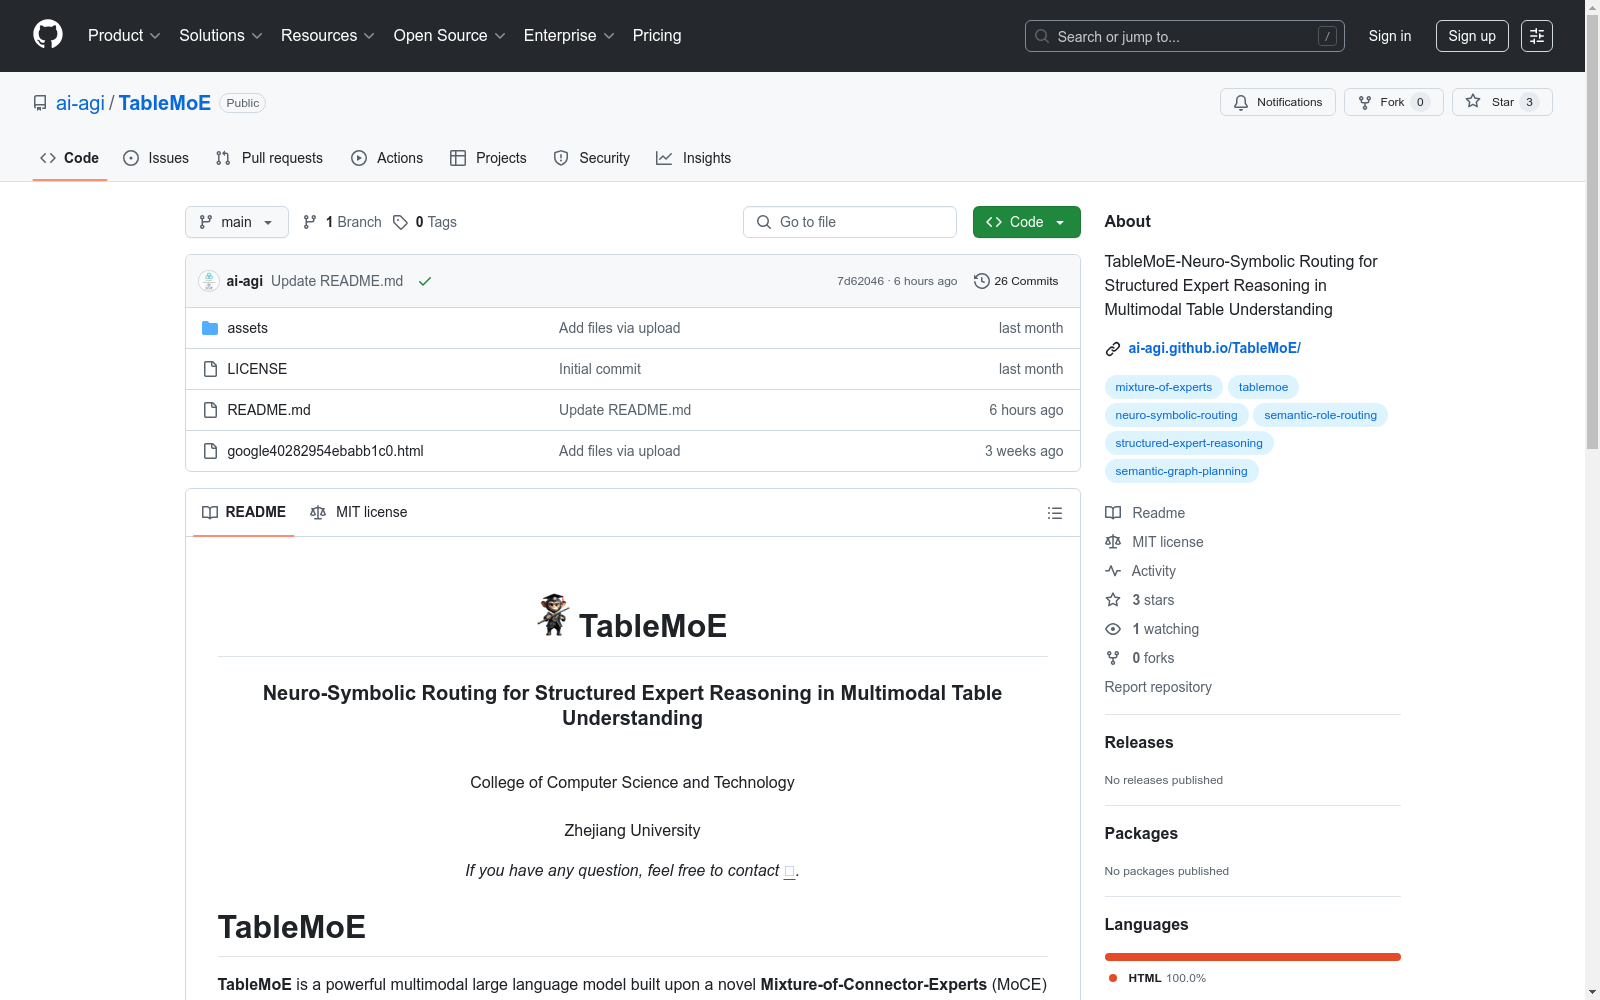
Task: Click the Sign up button
Action: [1472, 36]
